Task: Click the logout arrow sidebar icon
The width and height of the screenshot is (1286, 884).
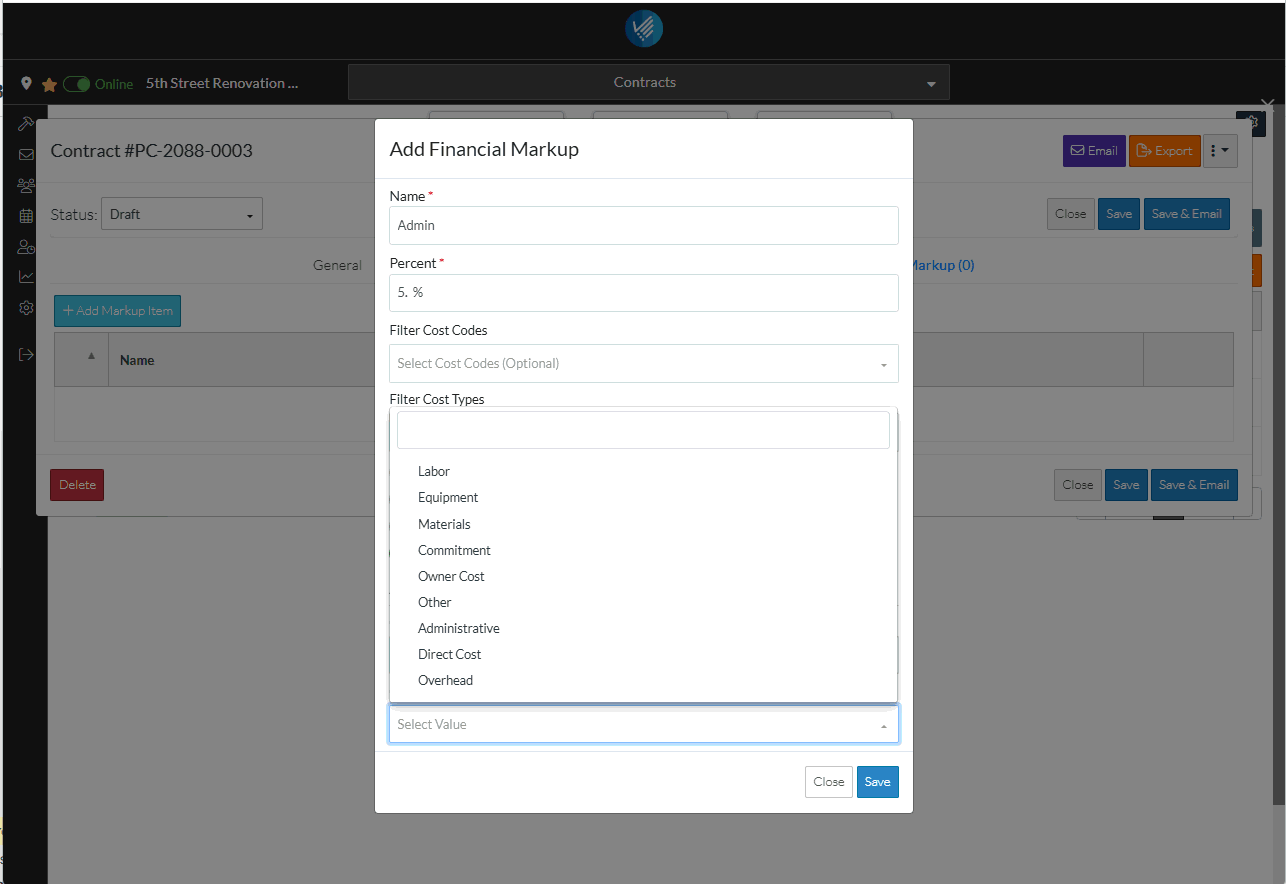Action: (x=26, y=354)
